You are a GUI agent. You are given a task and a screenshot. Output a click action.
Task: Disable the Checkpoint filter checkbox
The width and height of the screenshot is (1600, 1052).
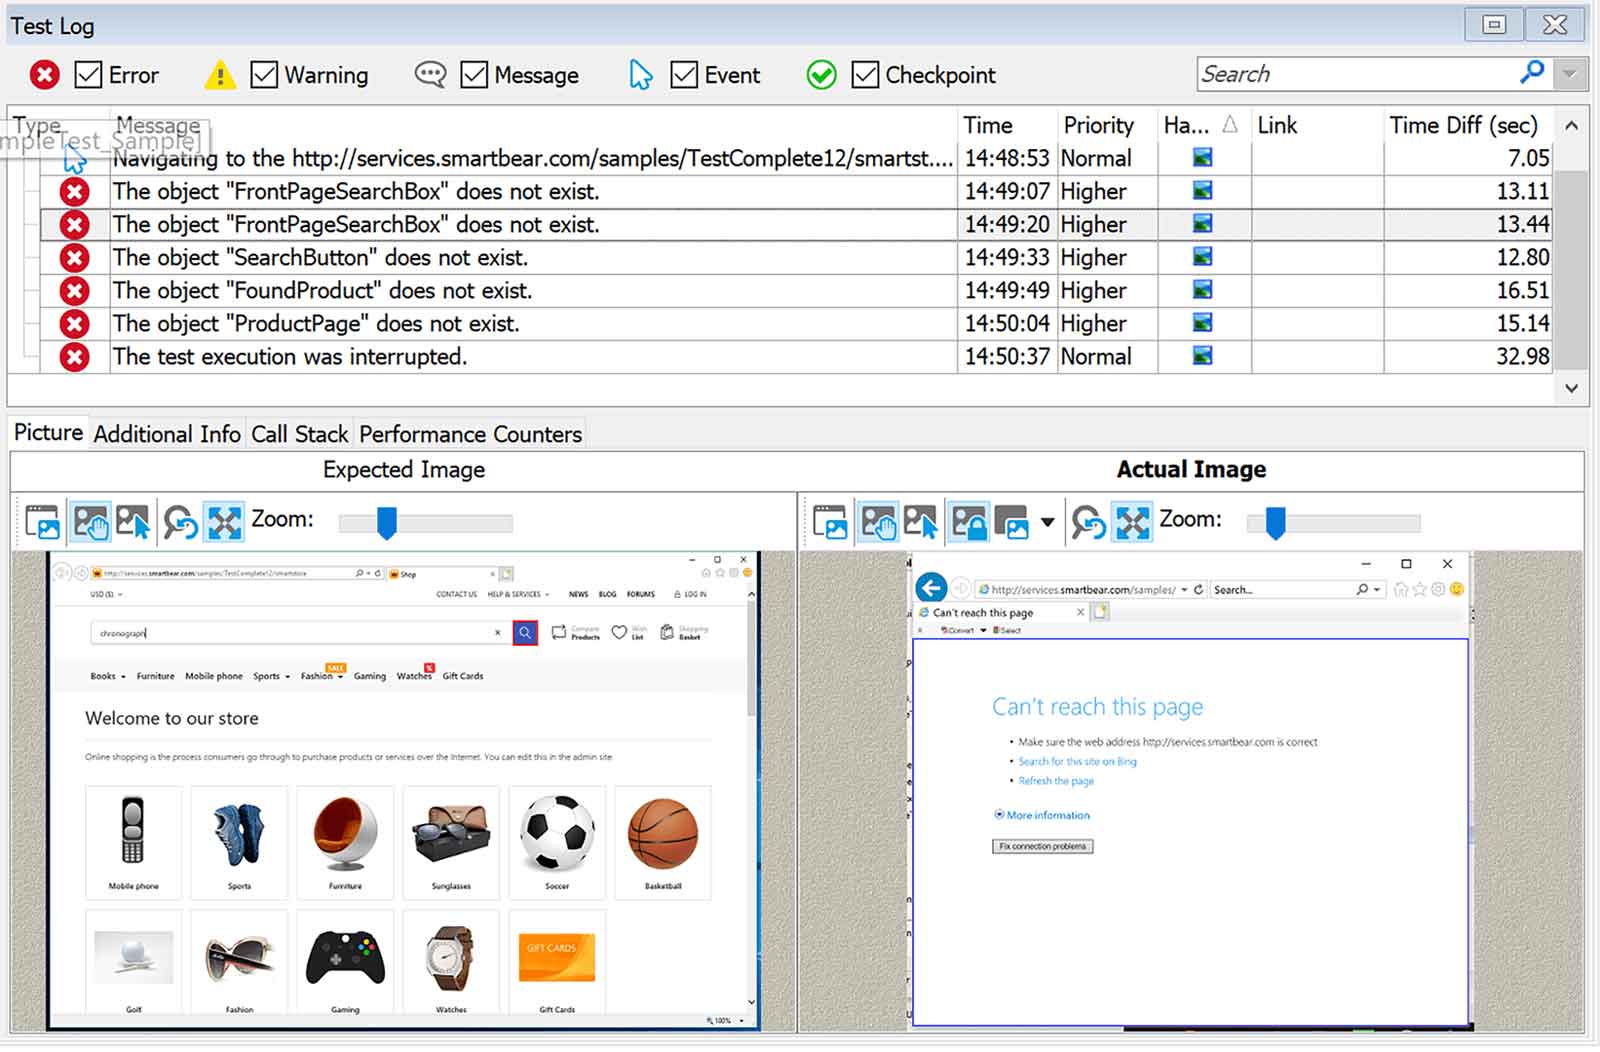pyautogui.click(x=865, y=75)
